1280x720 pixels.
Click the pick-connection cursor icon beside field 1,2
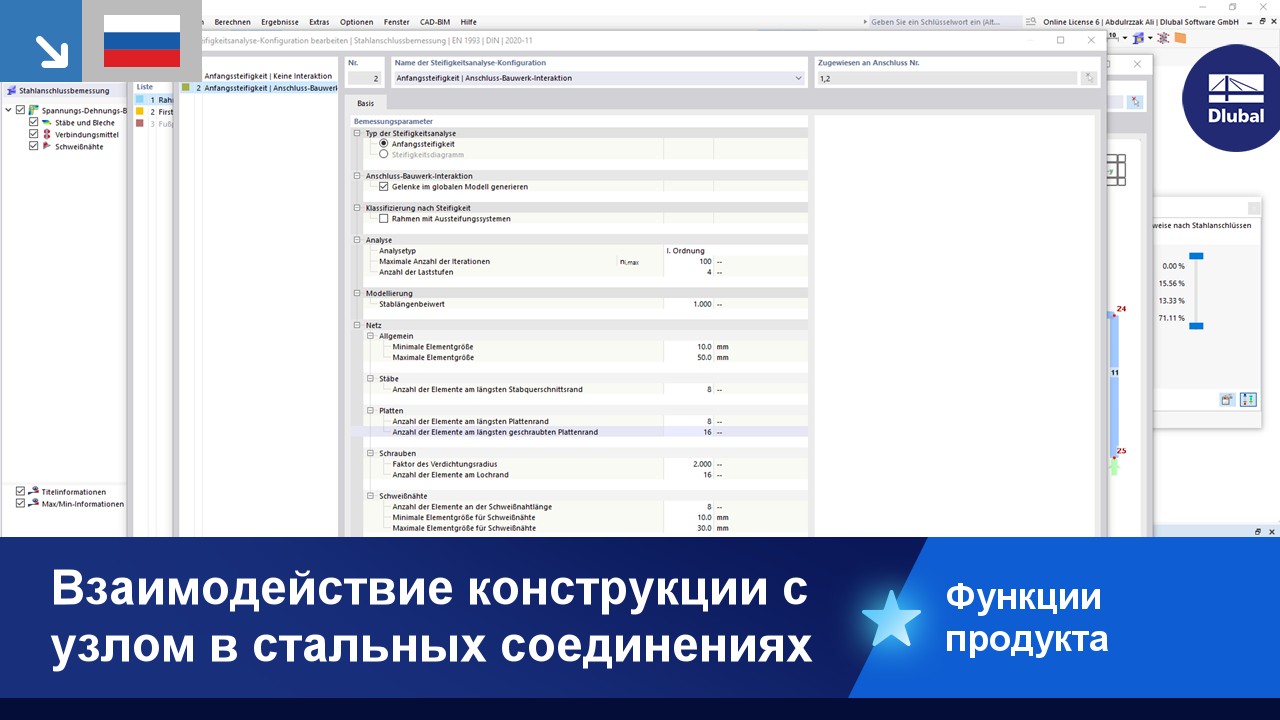tap(1089, 78)
